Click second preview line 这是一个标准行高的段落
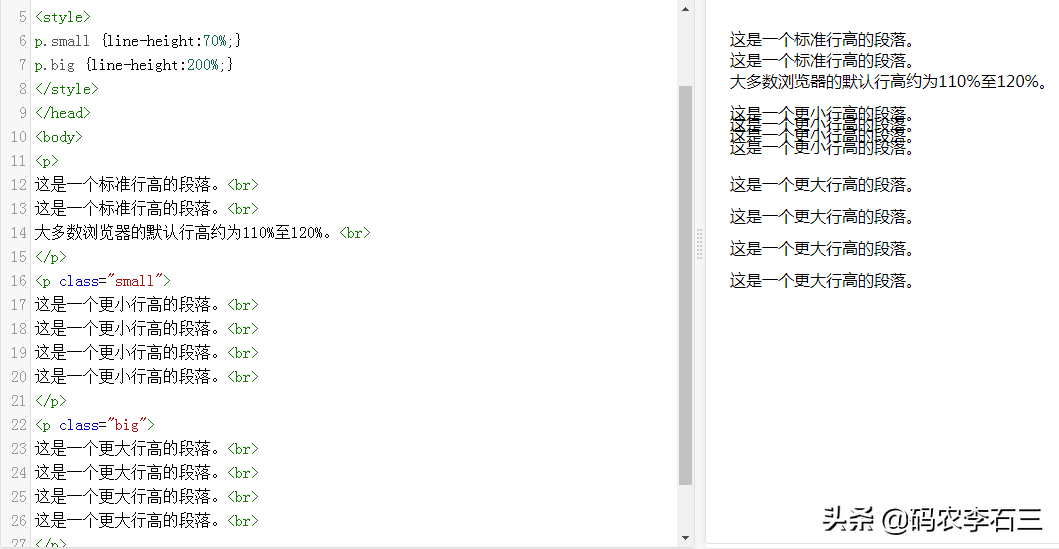Viewport: 1059px width, 549px height. pos(822,61)
